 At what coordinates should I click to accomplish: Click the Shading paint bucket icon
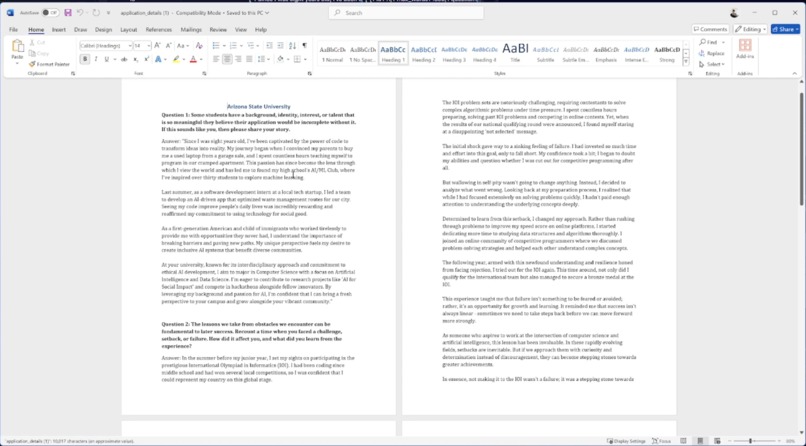[280, 60]
